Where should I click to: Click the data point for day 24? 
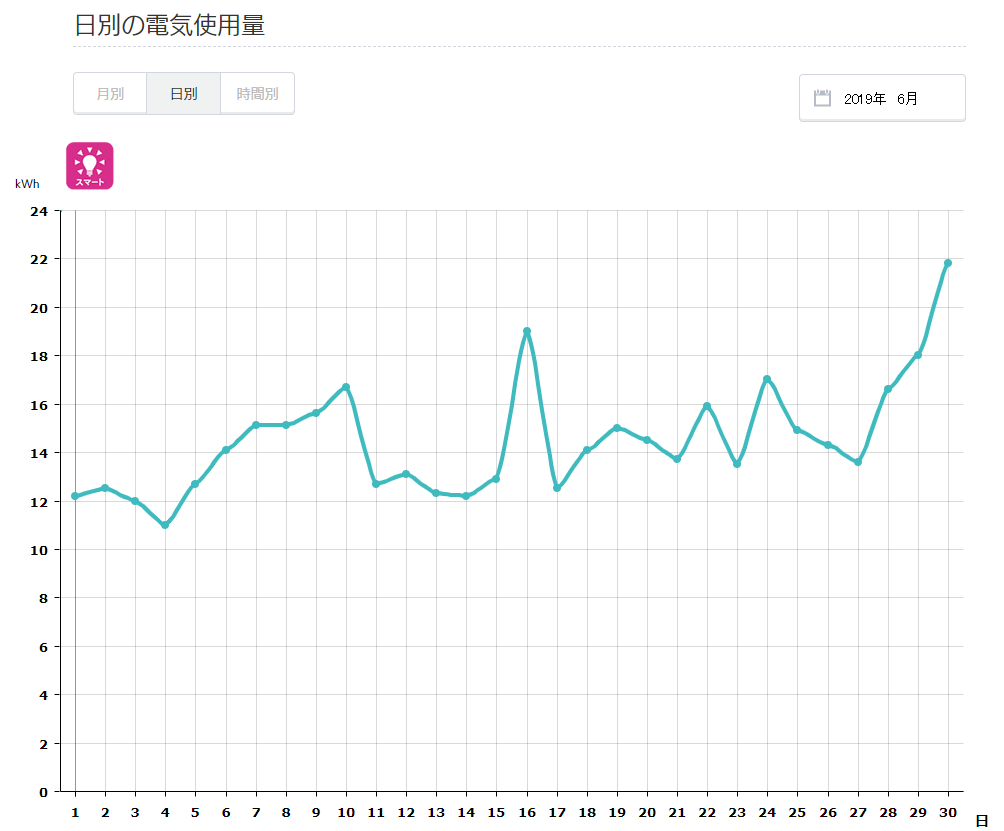tap(767, 379)
